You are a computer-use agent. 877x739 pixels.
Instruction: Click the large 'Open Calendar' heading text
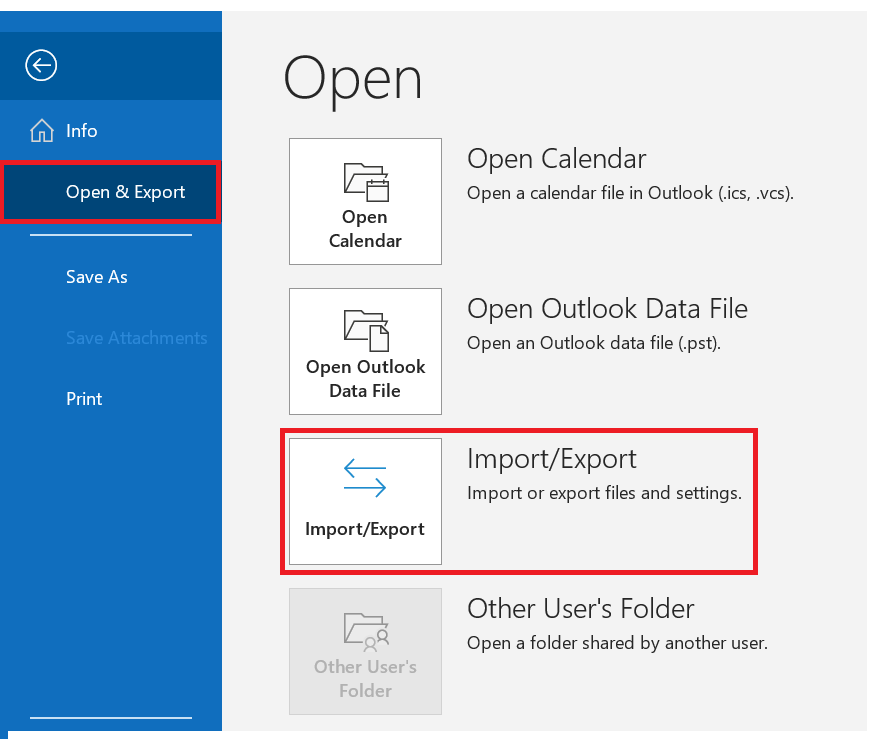click(x=557, y=159)
